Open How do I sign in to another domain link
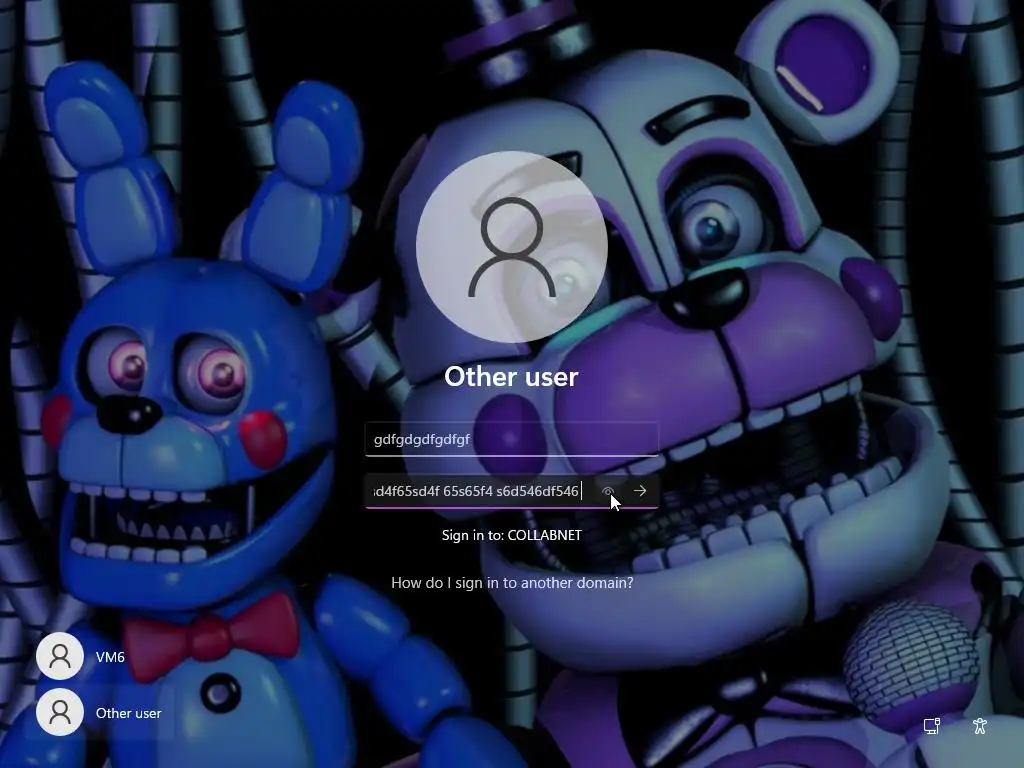 [512, 583]
